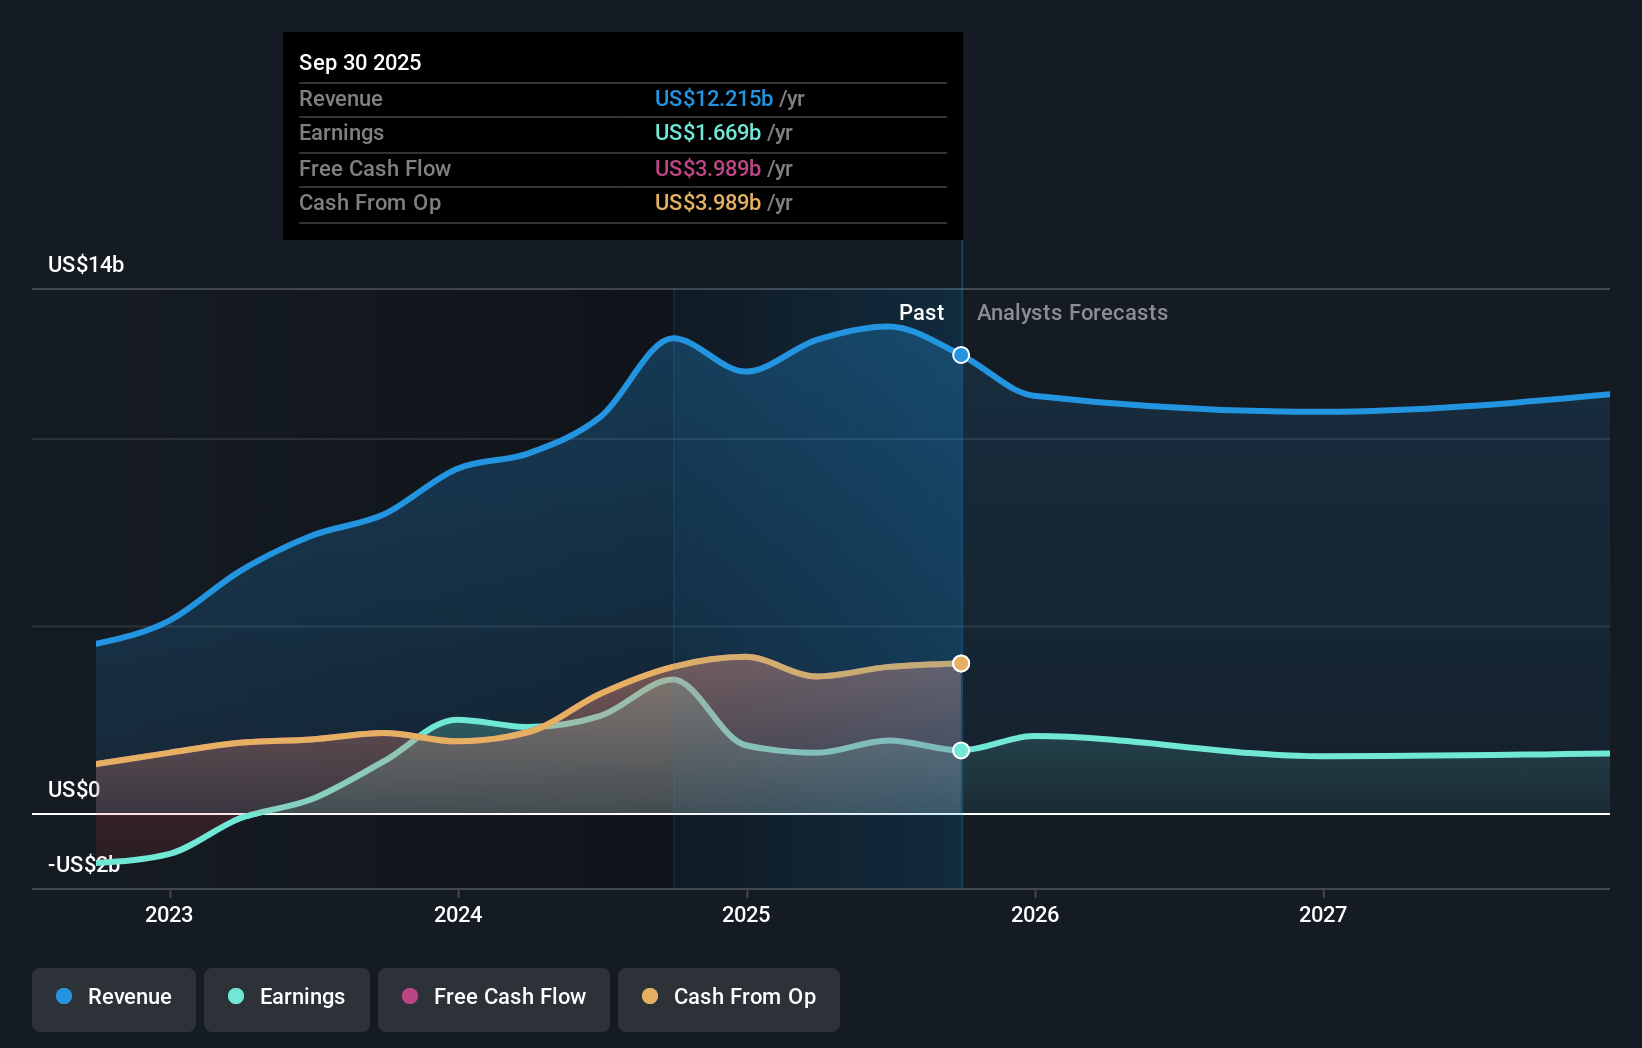Viewport: 1642px width, 1048px height.
Task: Toggle the Revenue series visibility
Action: coord(113,998)
